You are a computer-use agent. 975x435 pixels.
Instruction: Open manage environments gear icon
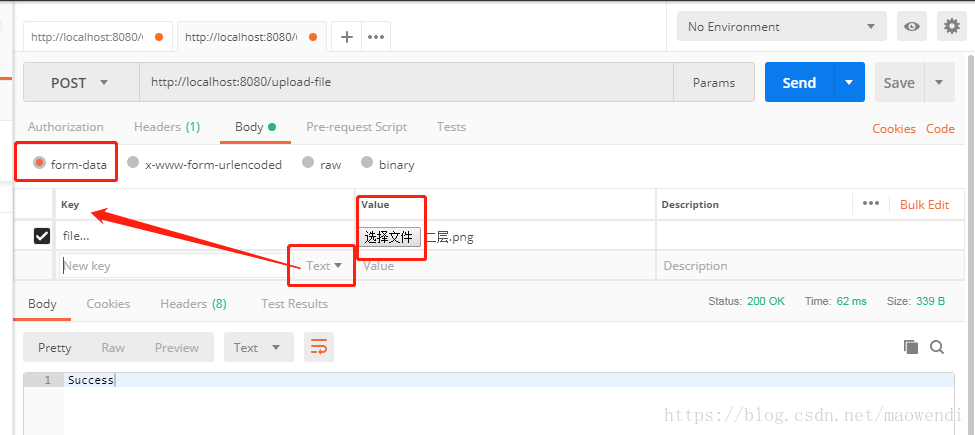point(951,27)
